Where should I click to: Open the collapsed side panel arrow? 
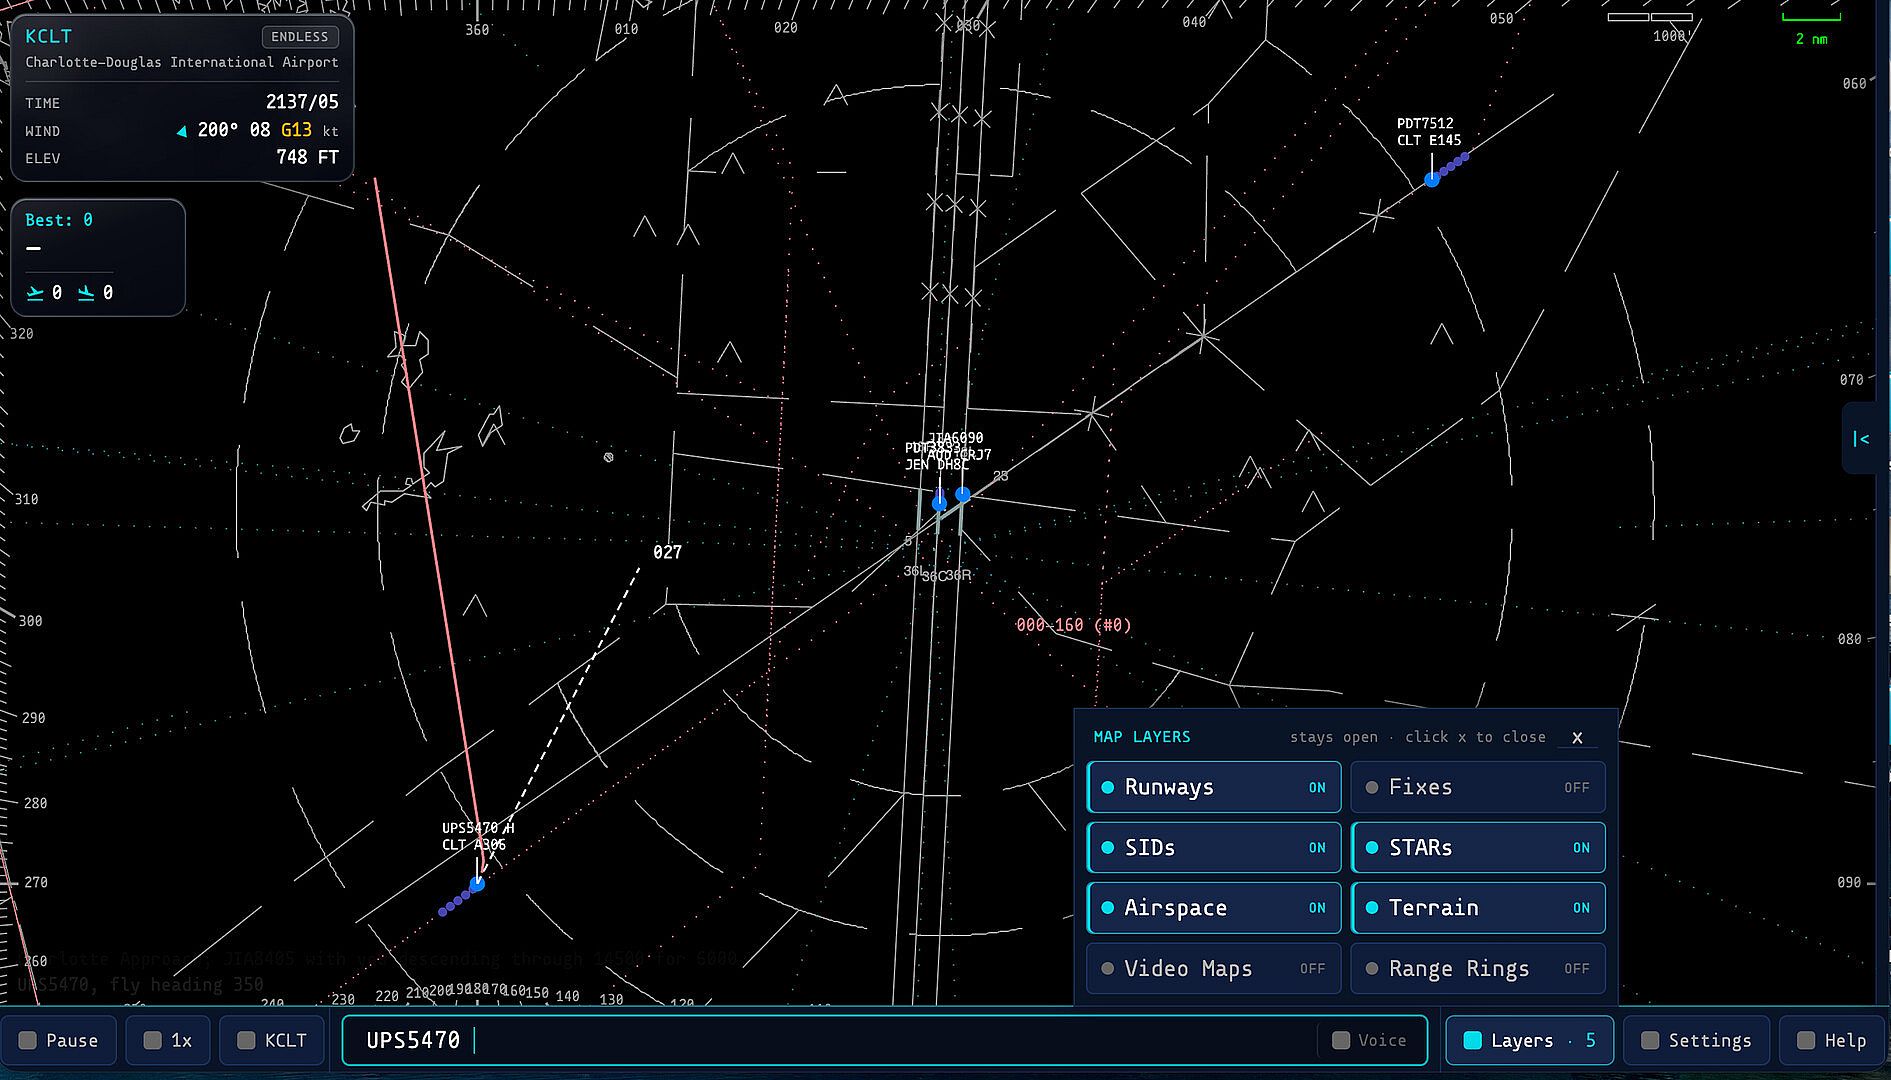[x=1861, y=438]
